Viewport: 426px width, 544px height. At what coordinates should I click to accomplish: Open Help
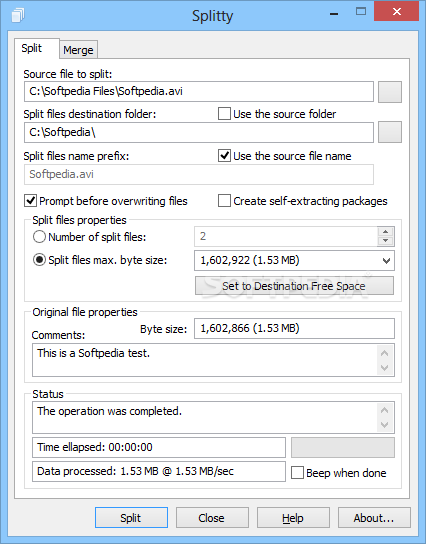(293, 518)
